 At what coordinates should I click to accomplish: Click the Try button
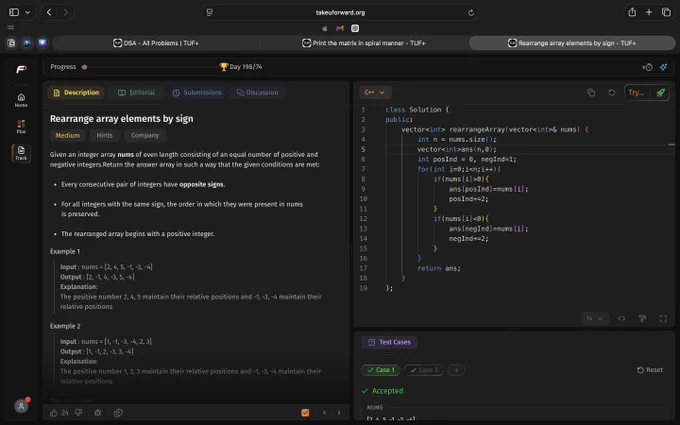coord(637,92)
